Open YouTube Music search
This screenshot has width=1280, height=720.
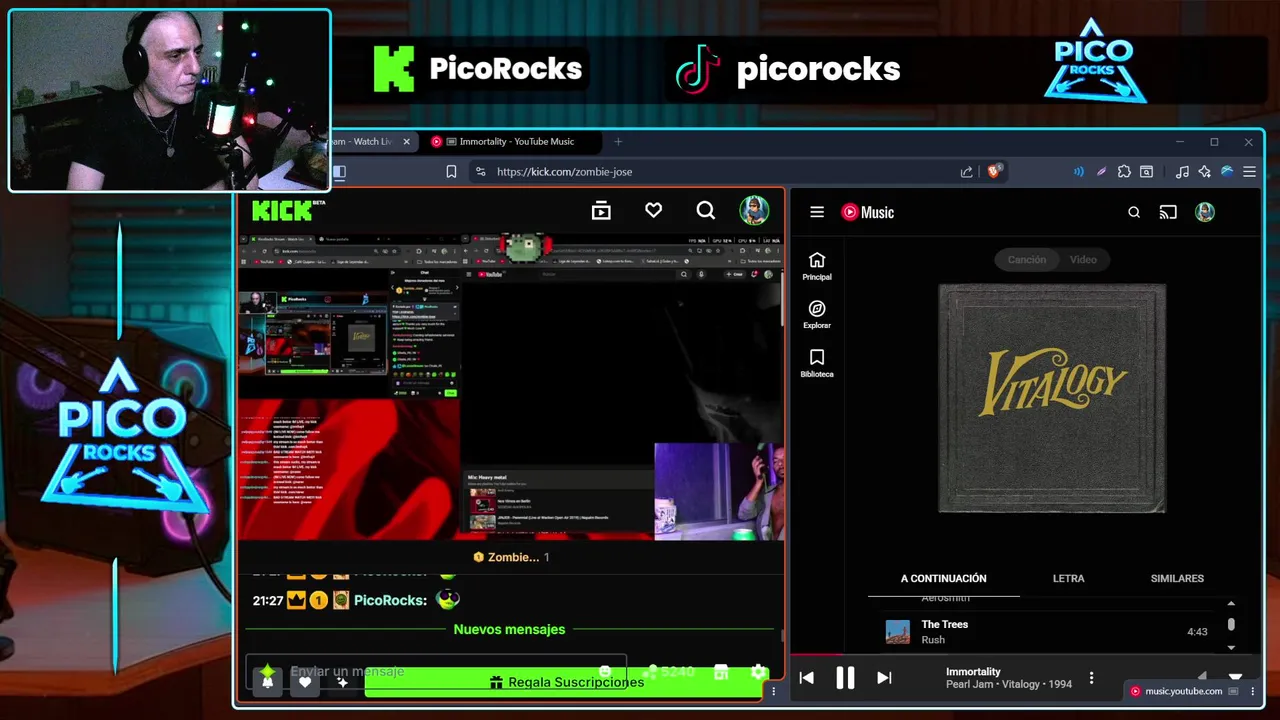pyautogui.click(x=1134, y=212)
